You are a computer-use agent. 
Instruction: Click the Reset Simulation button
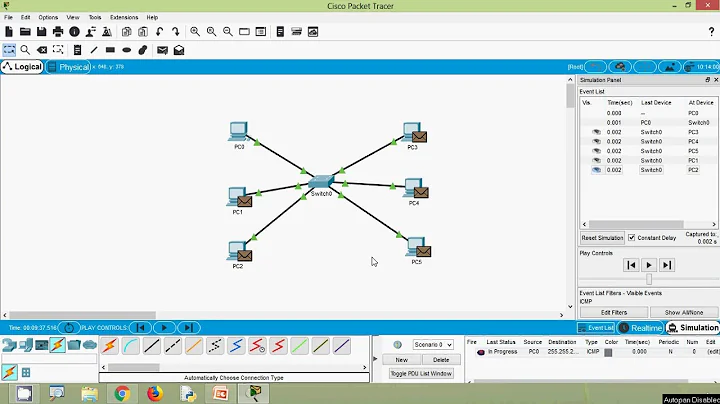(x=602, y=238)
